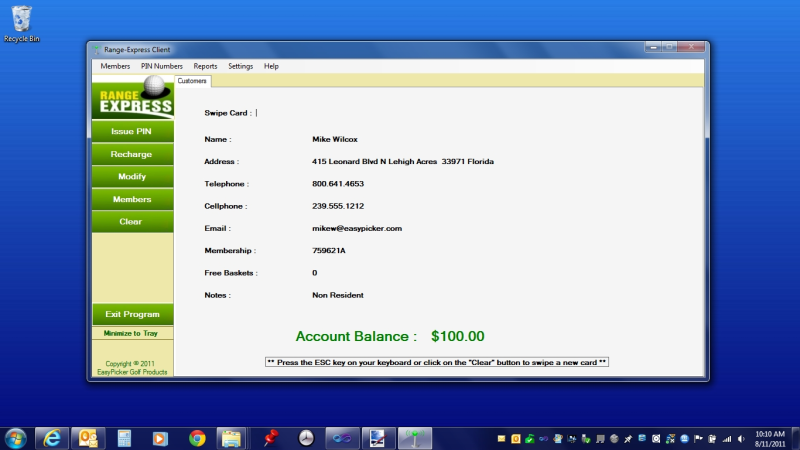The width and height of the screenshot is (800, 450).
Task: Click the red pushpin taskbar icon
Action: click(x=269, y=438)
